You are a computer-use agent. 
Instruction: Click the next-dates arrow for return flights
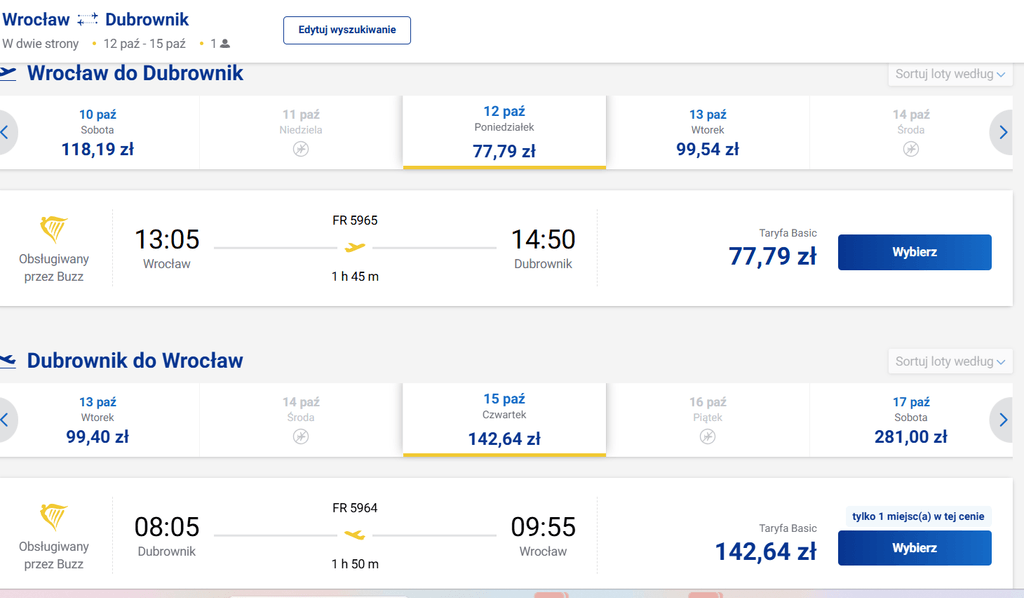pos(1004,420)
